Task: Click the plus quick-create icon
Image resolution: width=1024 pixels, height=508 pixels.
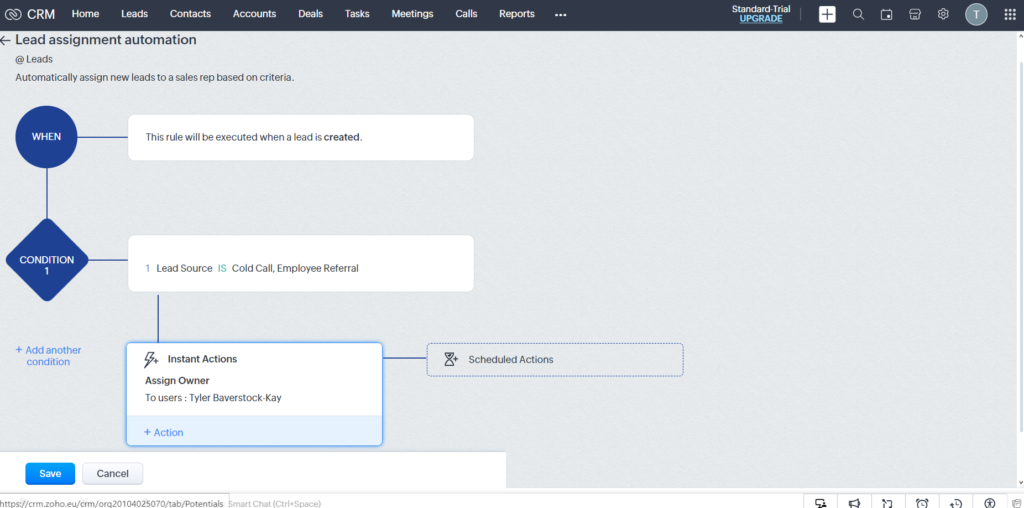Action: pos(827,14)
